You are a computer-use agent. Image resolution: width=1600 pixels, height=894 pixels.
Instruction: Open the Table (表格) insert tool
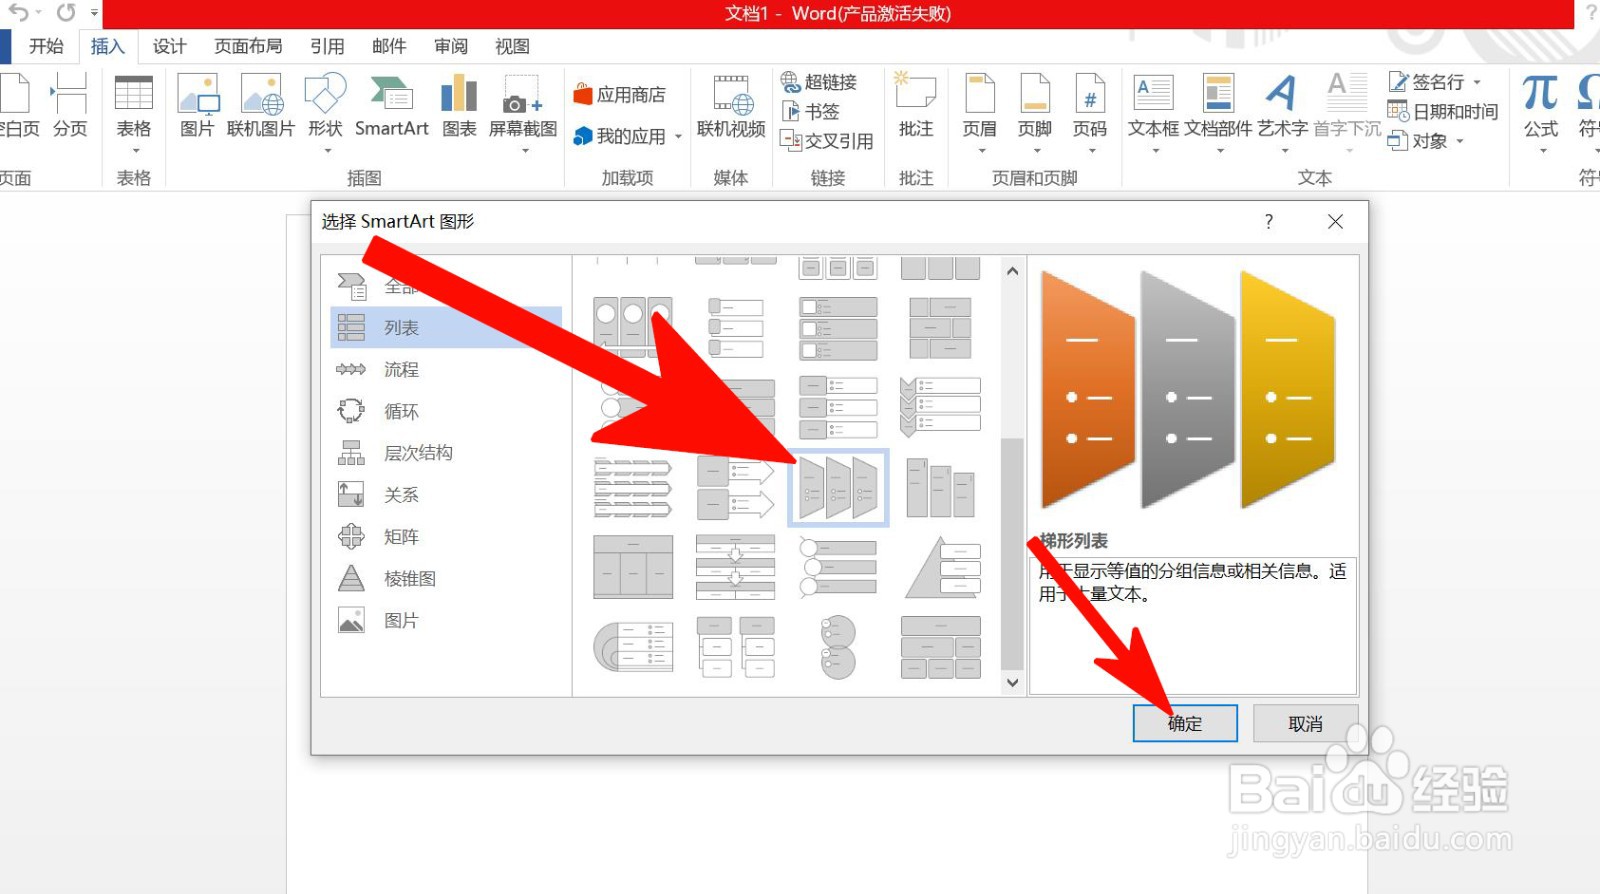click(133, 113)
